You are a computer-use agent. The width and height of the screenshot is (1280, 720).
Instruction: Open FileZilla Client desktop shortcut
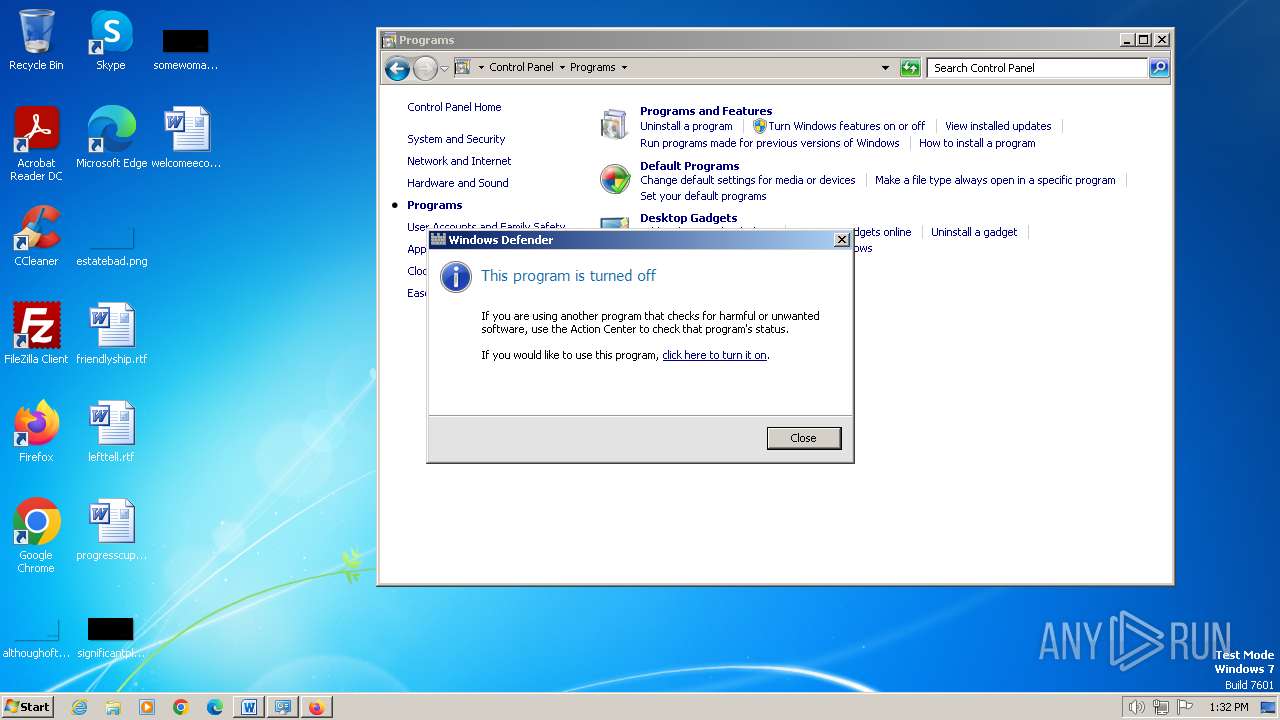[36, 334]
